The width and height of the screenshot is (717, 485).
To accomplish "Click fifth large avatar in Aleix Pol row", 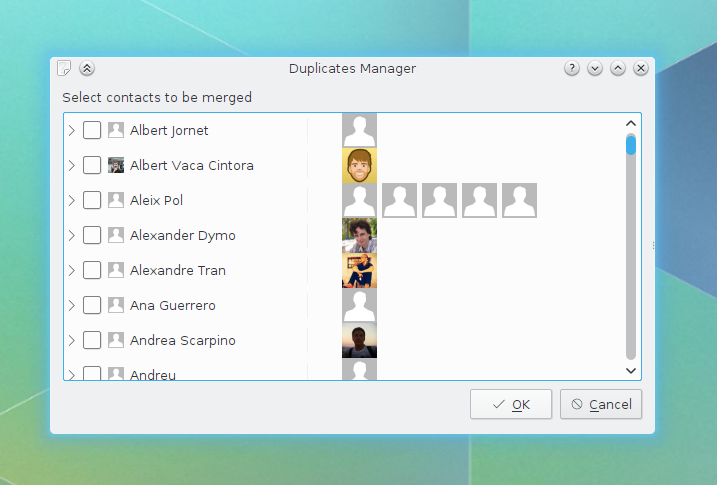I will pyautogui.click(x=519, y=200).
